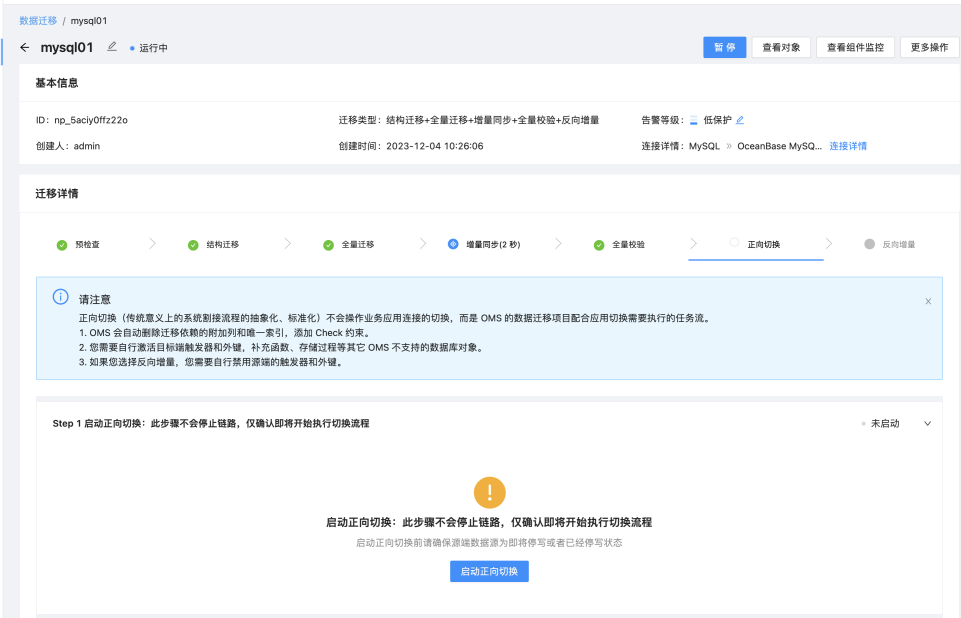Select the 正向切换 step tab
Screen dimensions: 961x618
click(x=764, y=245)
